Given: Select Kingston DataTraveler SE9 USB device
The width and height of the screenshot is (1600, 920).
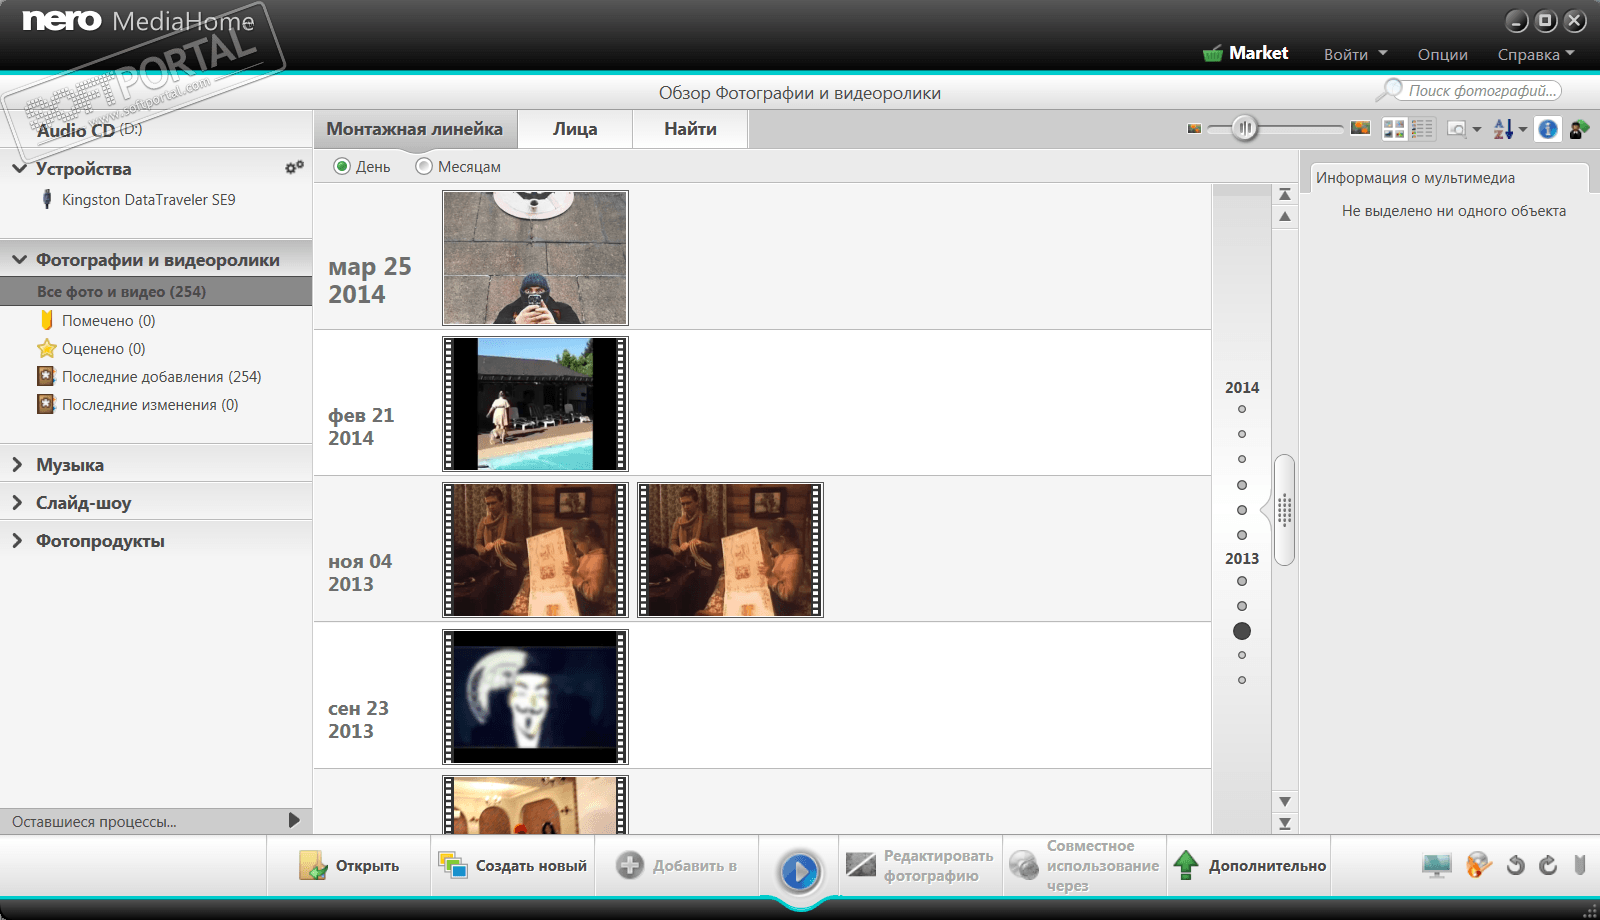Looking at the screenshot, I should coord(138,200).
